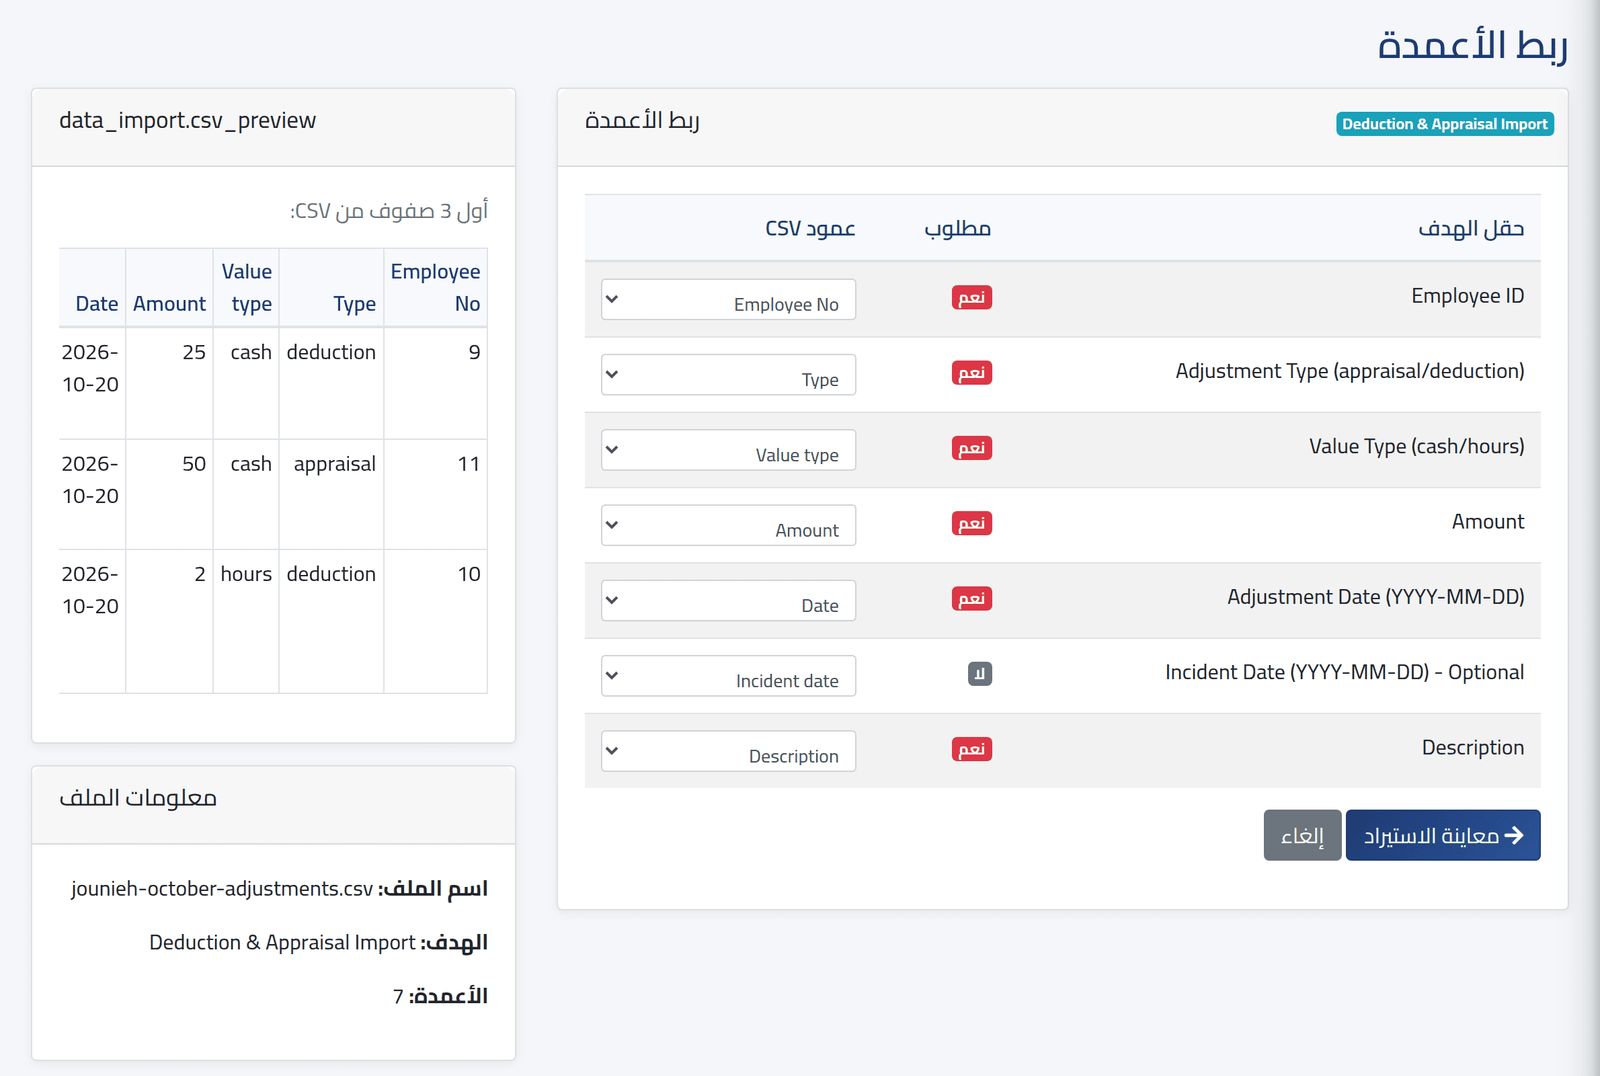Open the Employee No column dropdown
1600x1076 pixels.
(x=728, y=299)
